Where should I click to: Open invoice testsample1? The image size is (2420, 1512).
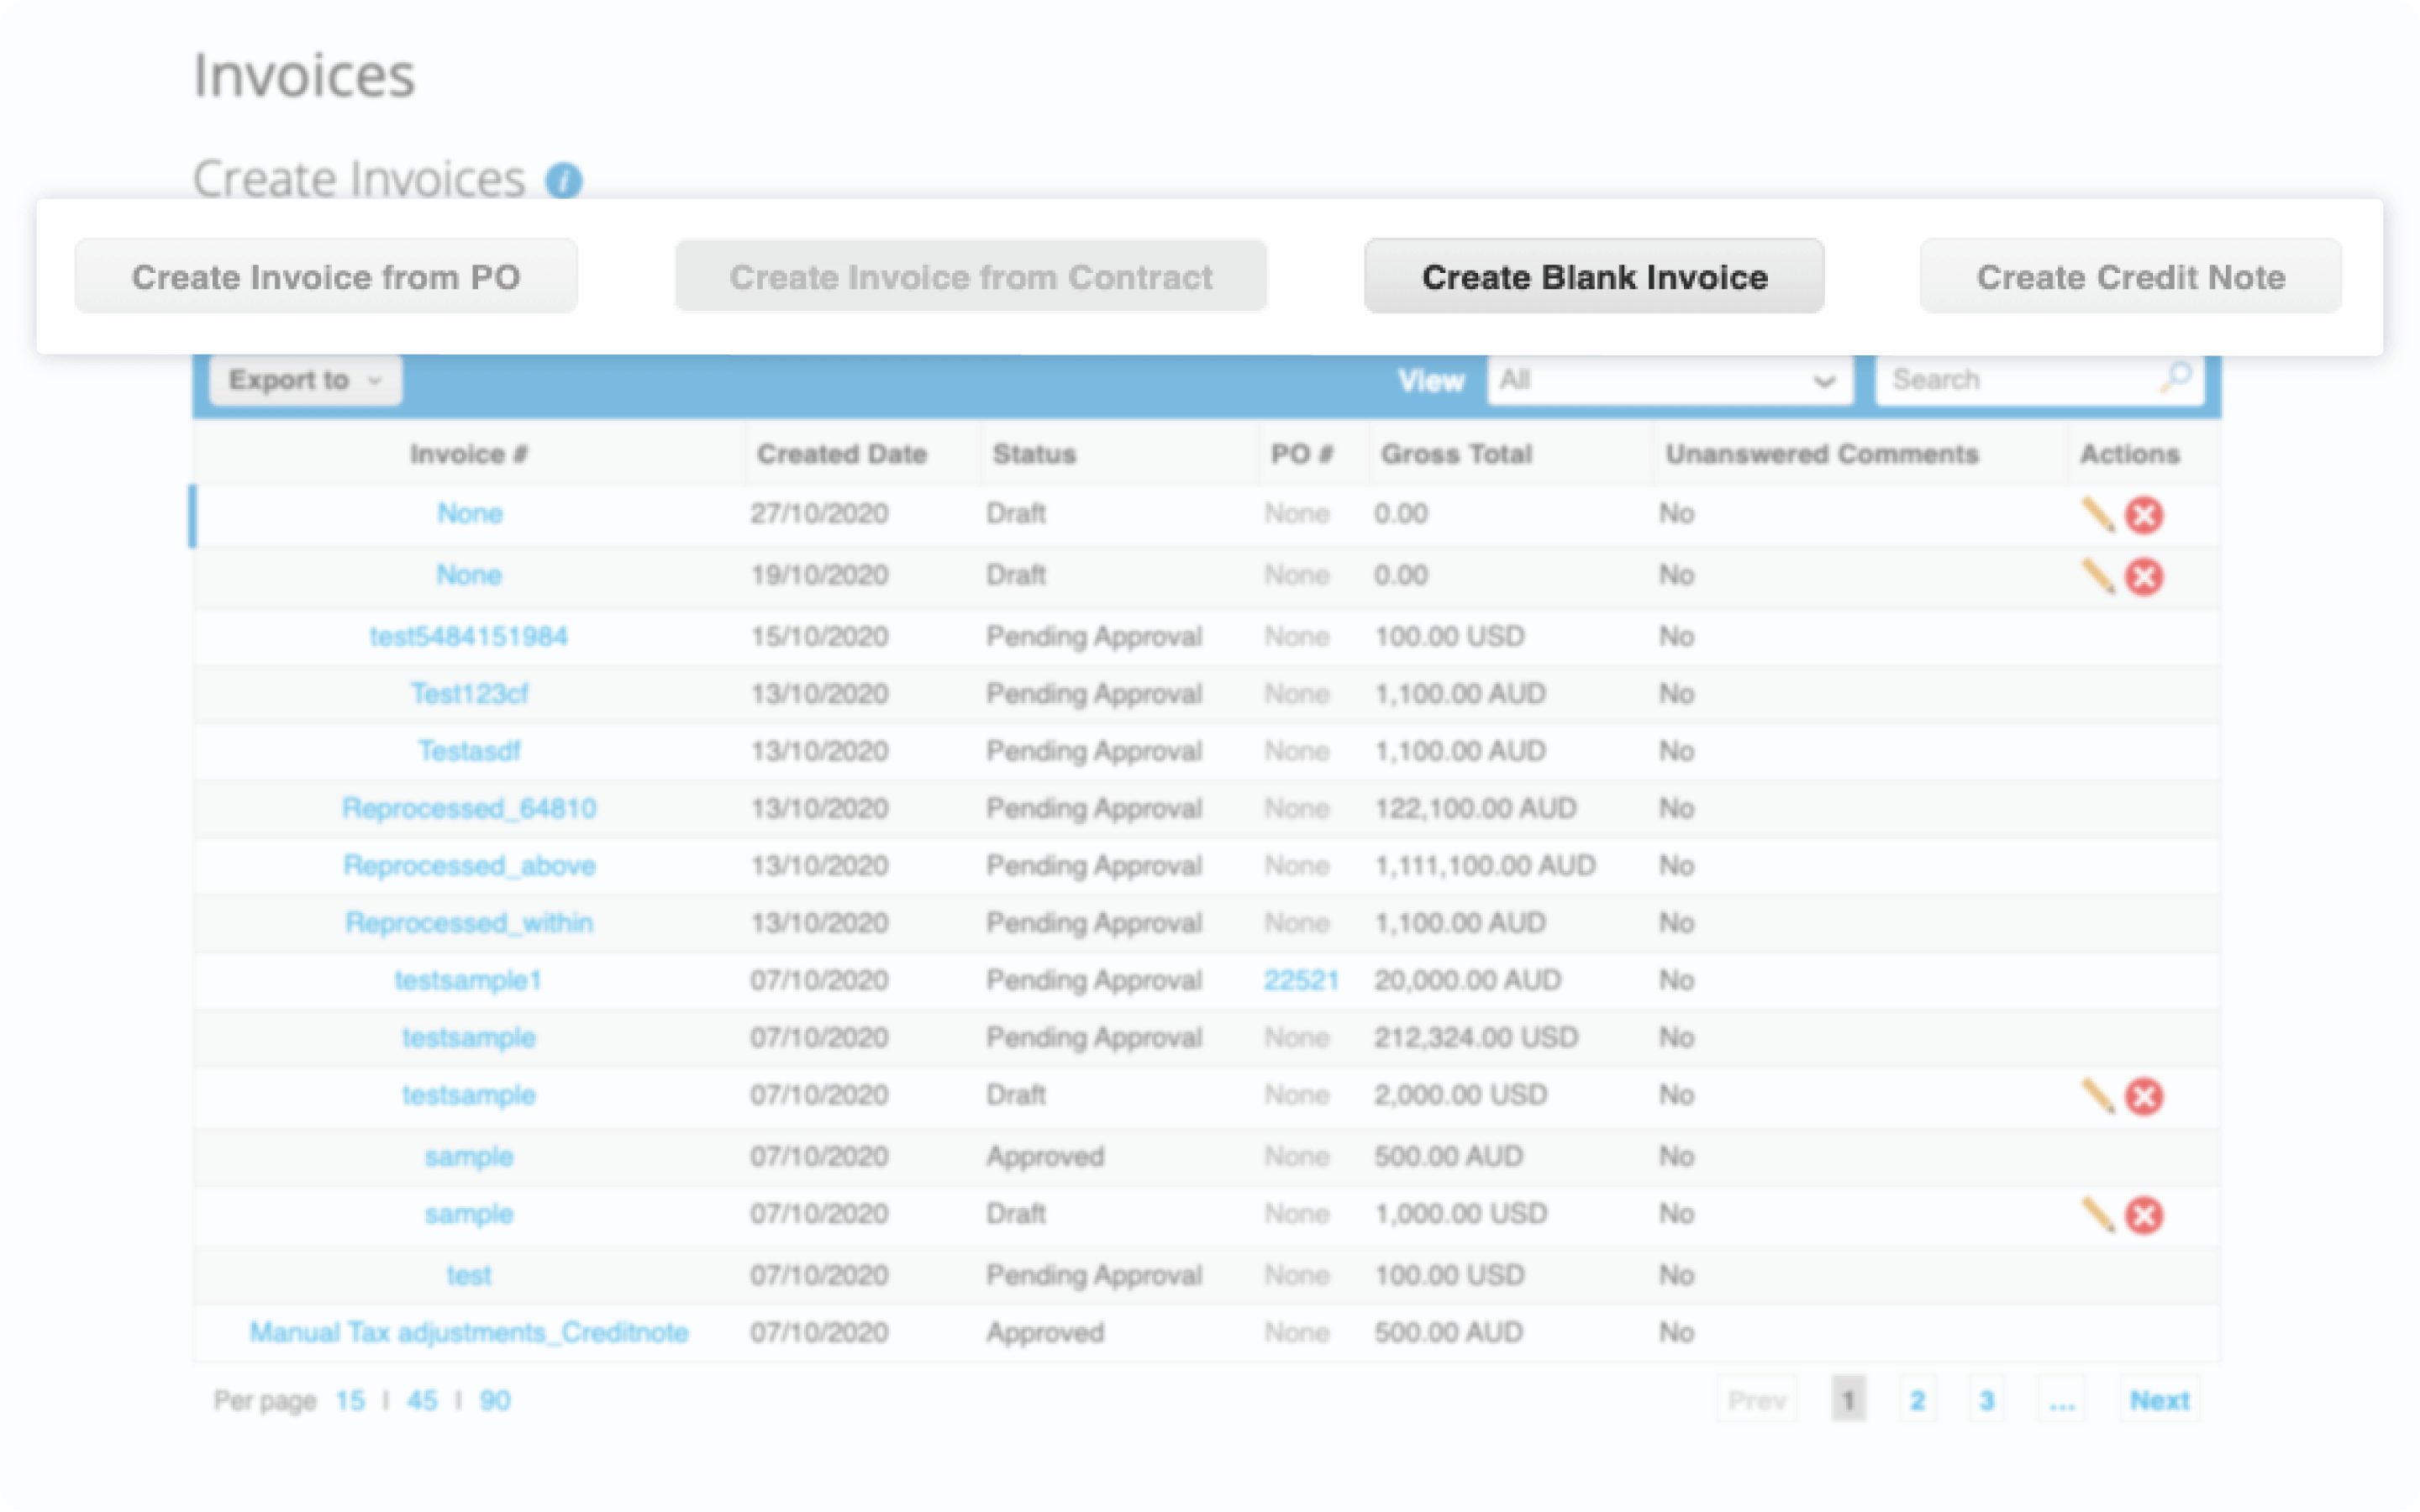coord(469,980)
